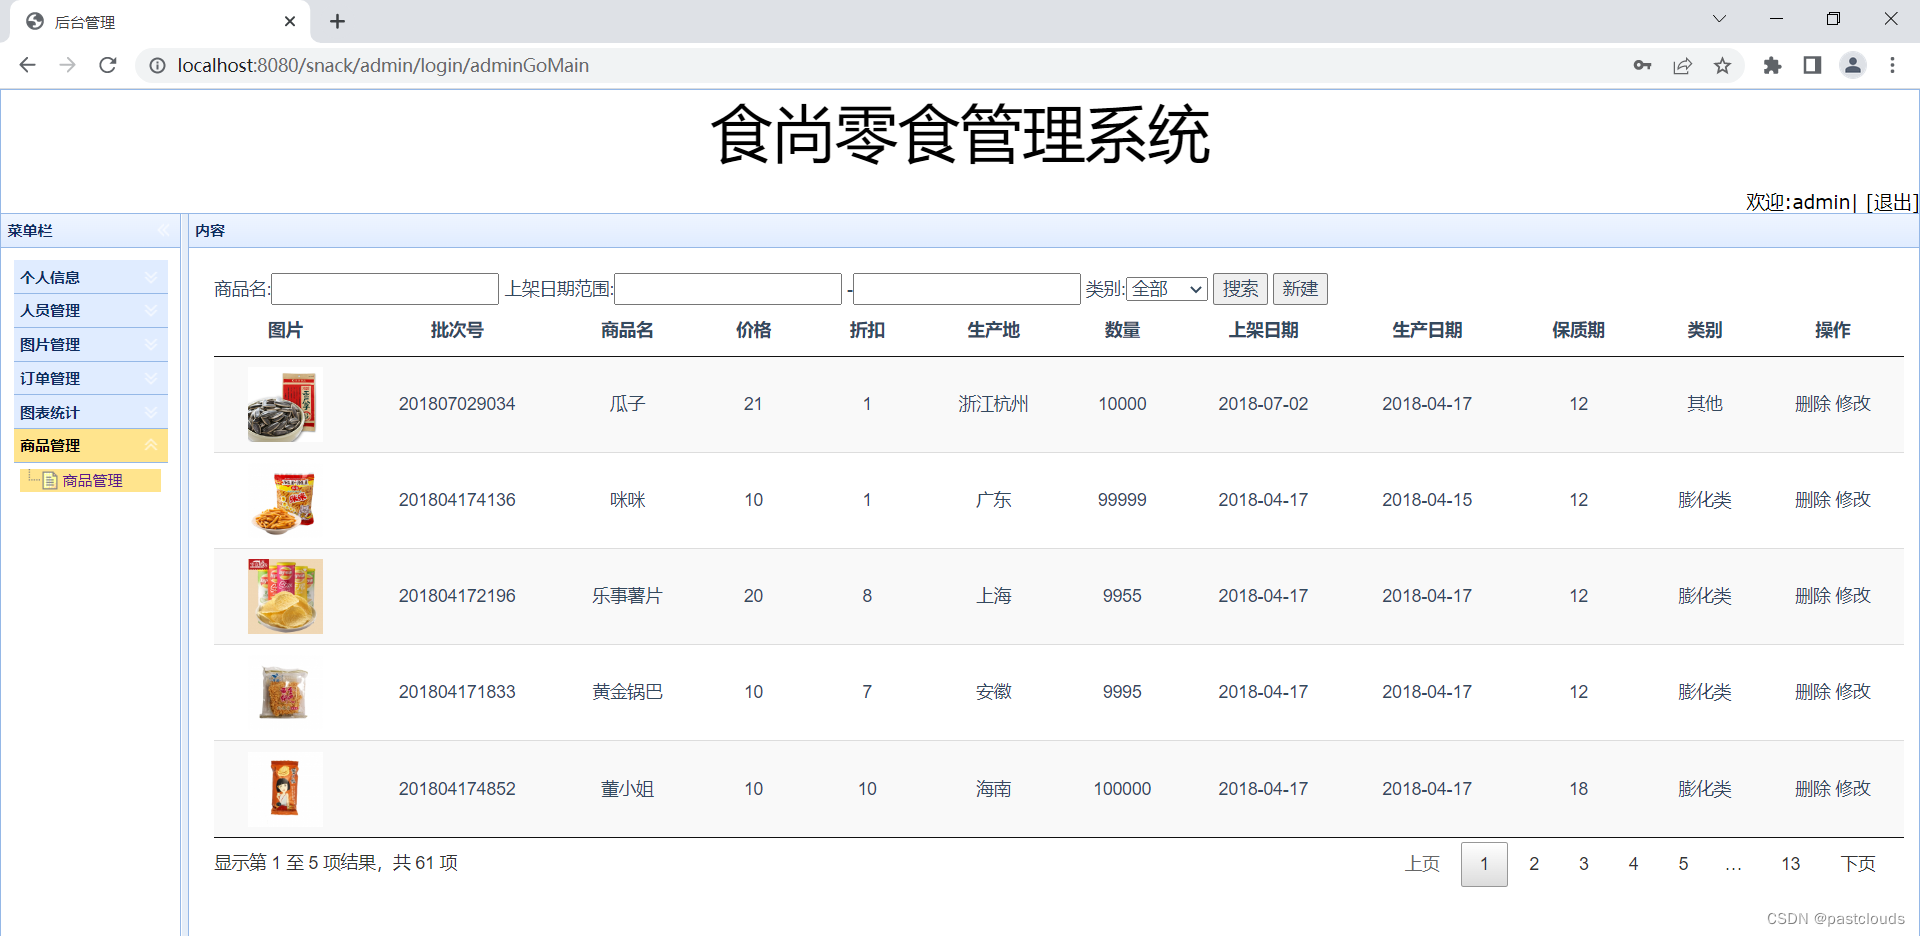Share this page icon

tap(1682, 65)
